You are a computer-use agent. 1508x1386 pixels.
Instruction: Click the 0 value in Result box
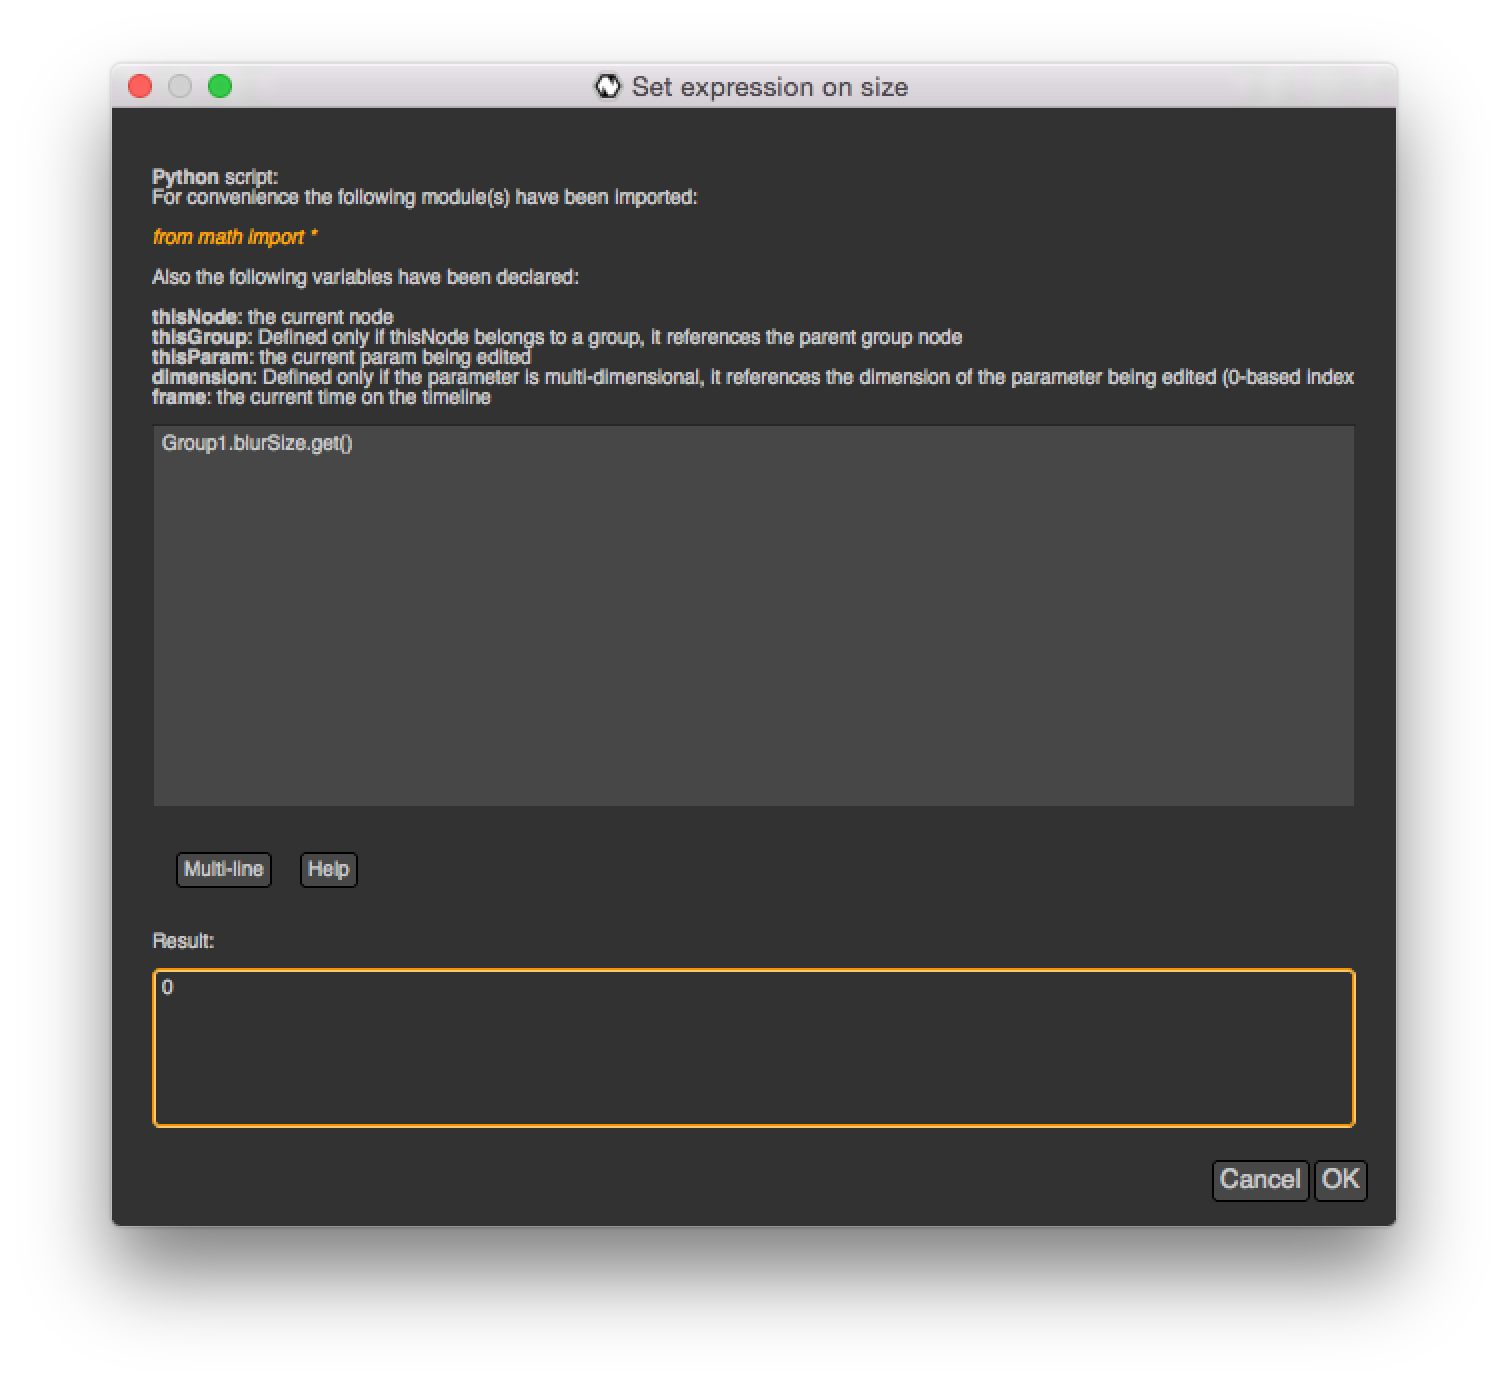pyautogui.click(x=167, y=988)
